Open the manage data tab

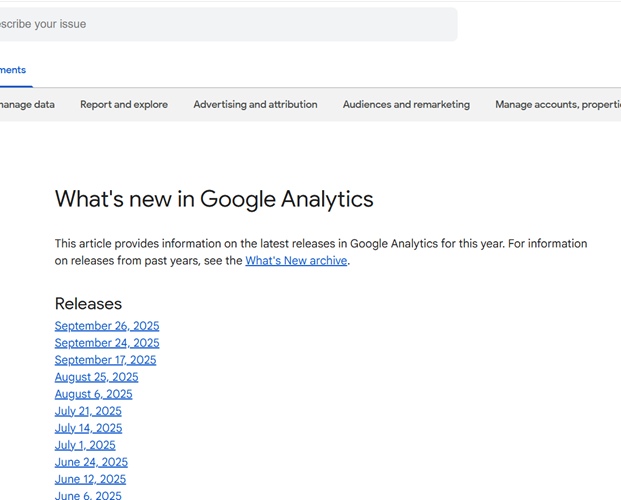27,105
